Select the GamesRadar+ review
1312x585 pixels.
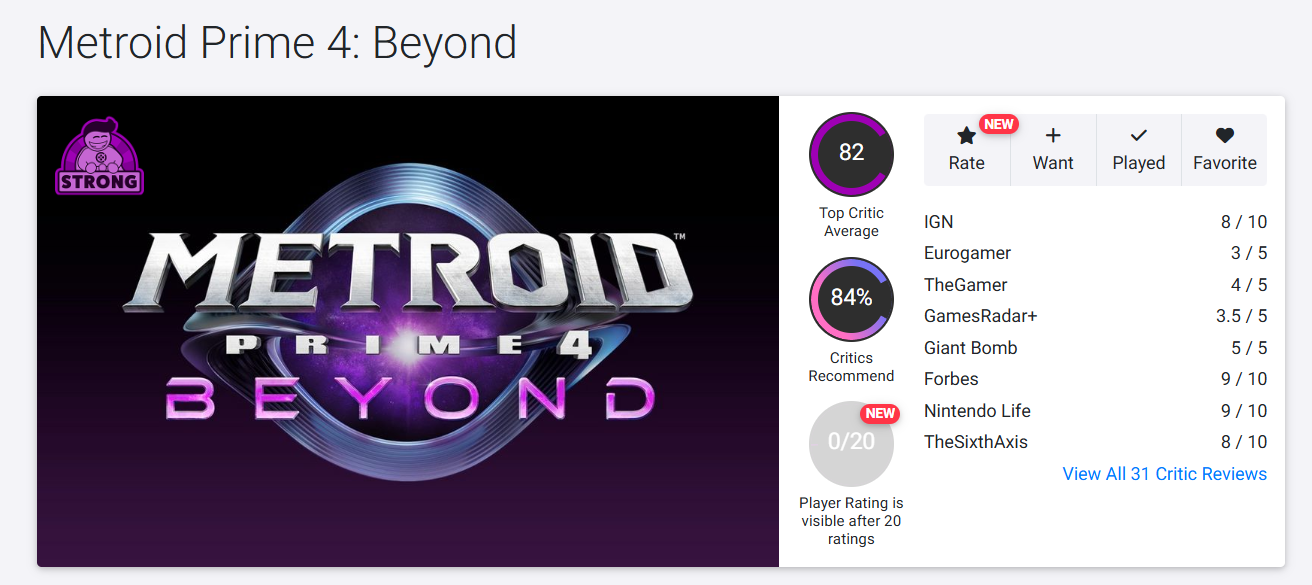point(980,316)
